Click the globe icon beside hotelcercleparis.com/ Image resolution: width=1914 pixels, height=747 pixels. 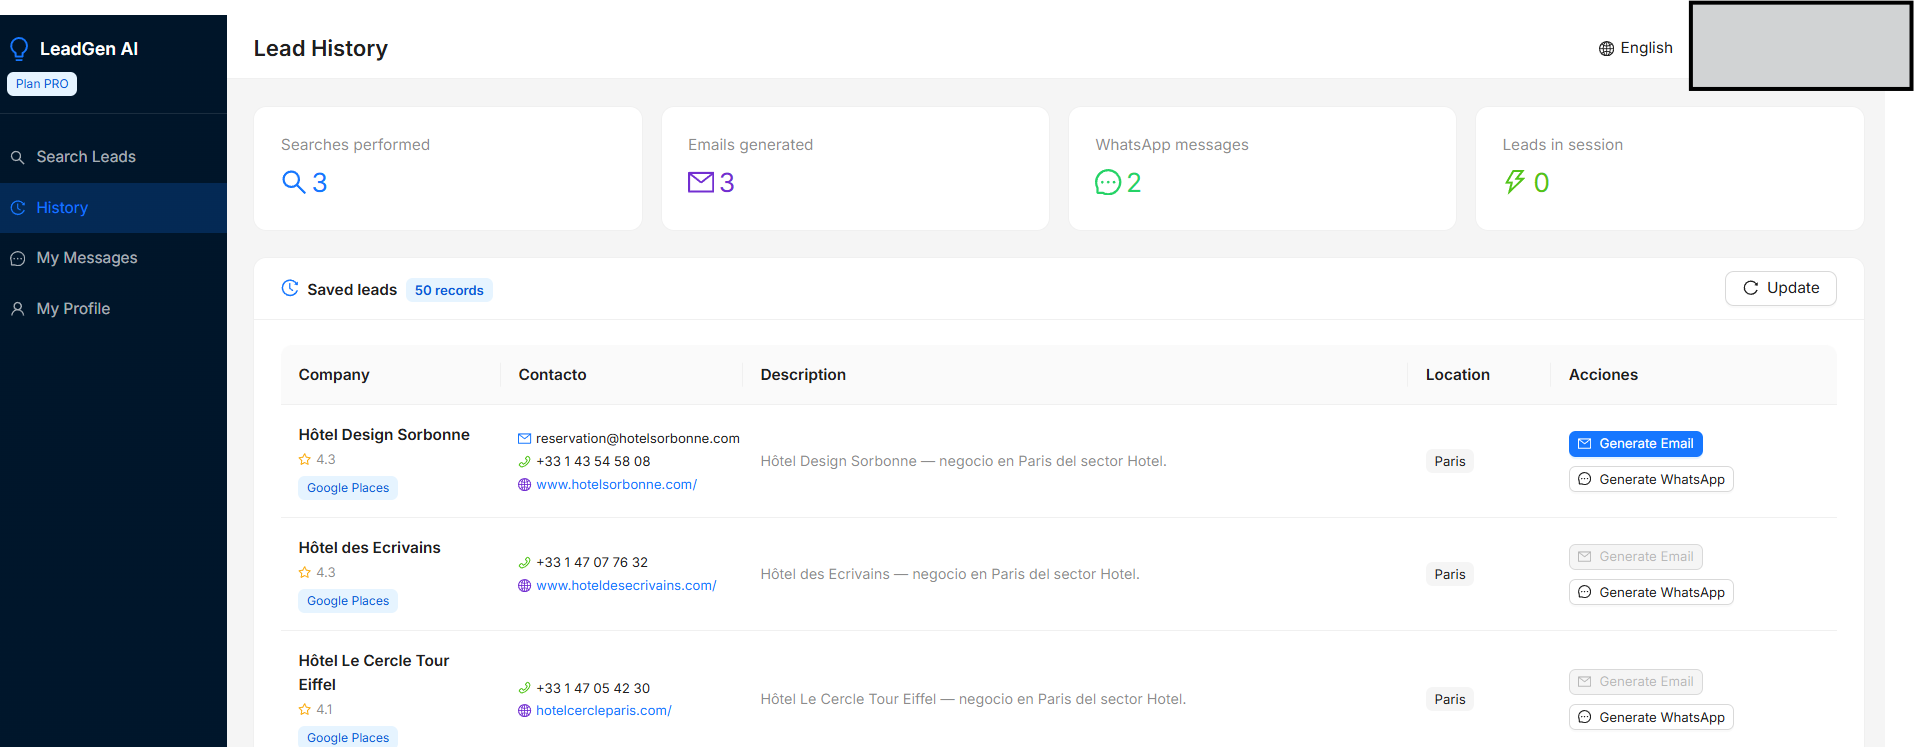524,711
